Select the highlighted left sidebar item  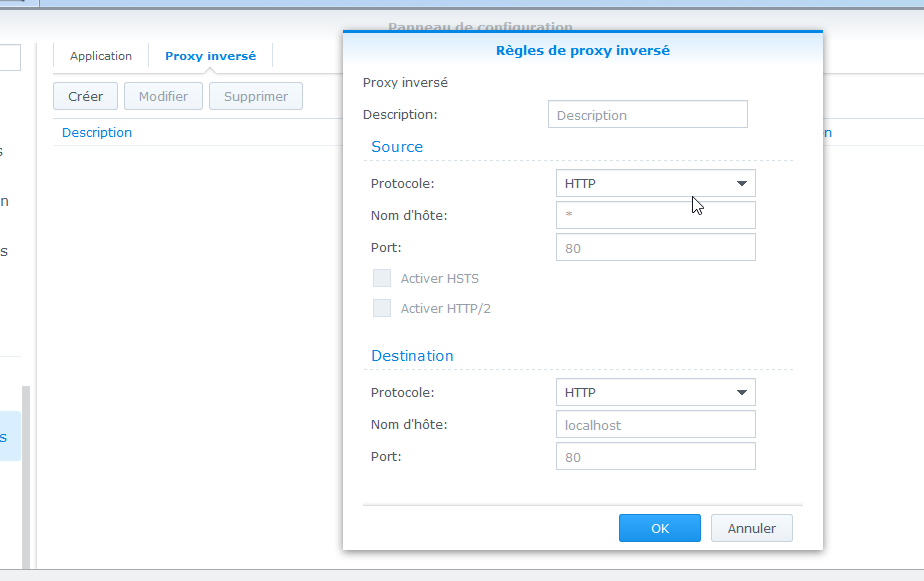click(8, 437)
